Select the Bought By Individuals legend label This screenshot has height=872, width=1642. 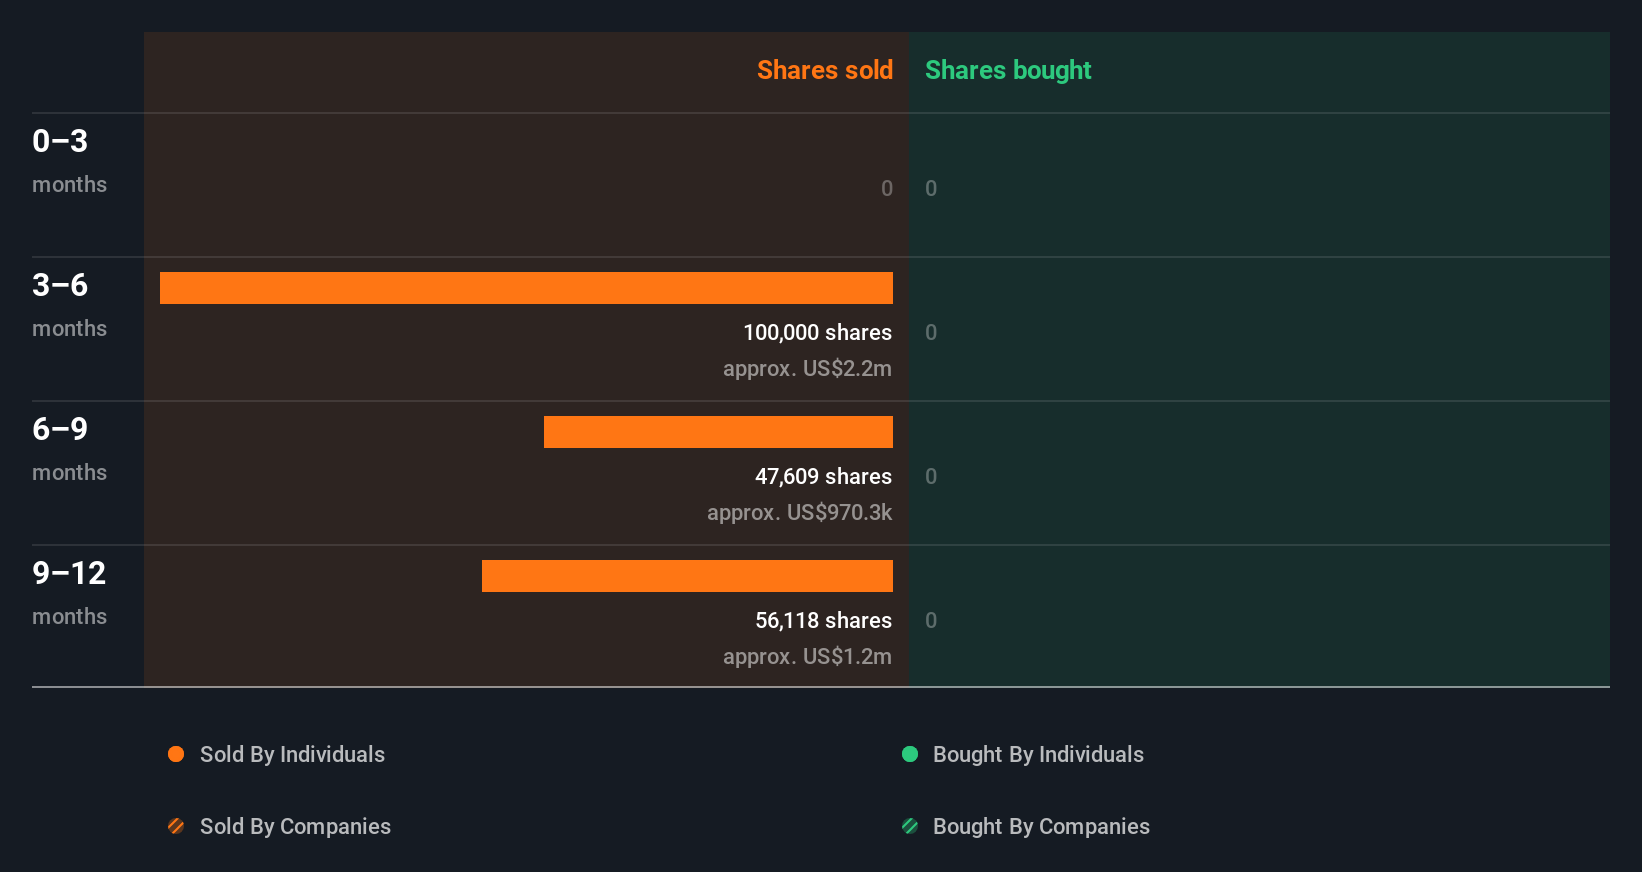pos(1038,754)
